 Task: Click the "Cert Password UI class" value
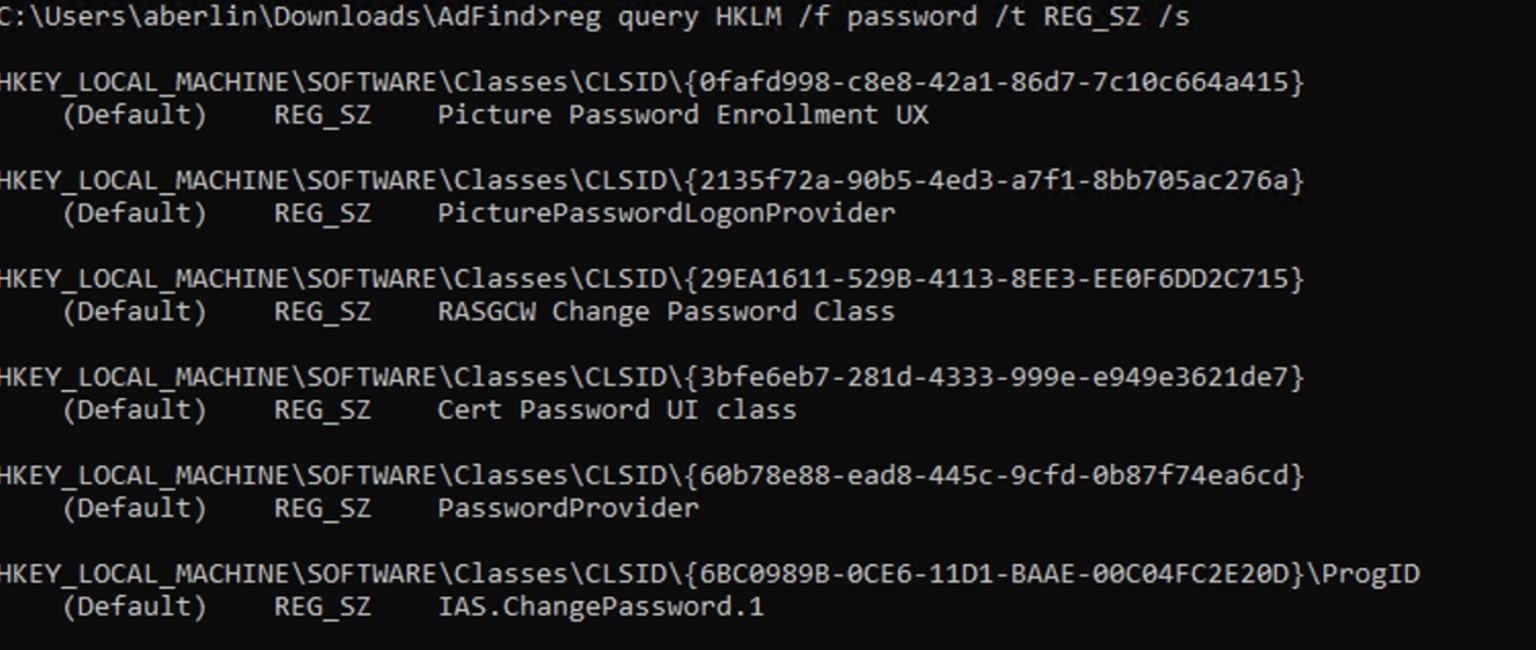[x=616, y=409]
